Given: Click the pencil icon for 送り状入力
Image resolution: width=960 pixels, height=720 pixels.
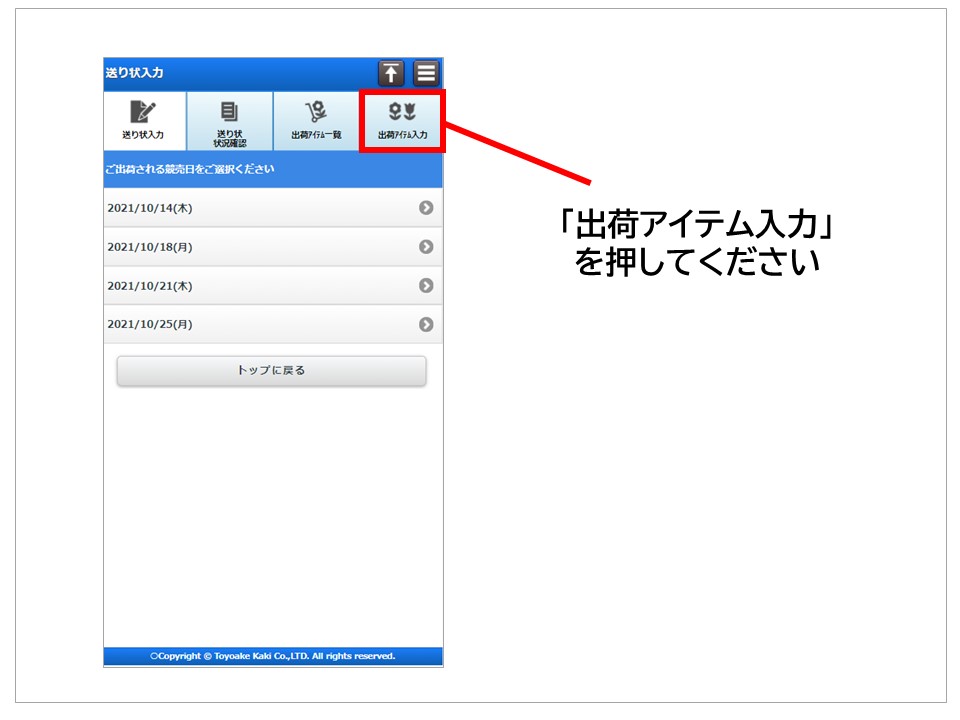Looking at the screenshot, I should pos(143,112).
